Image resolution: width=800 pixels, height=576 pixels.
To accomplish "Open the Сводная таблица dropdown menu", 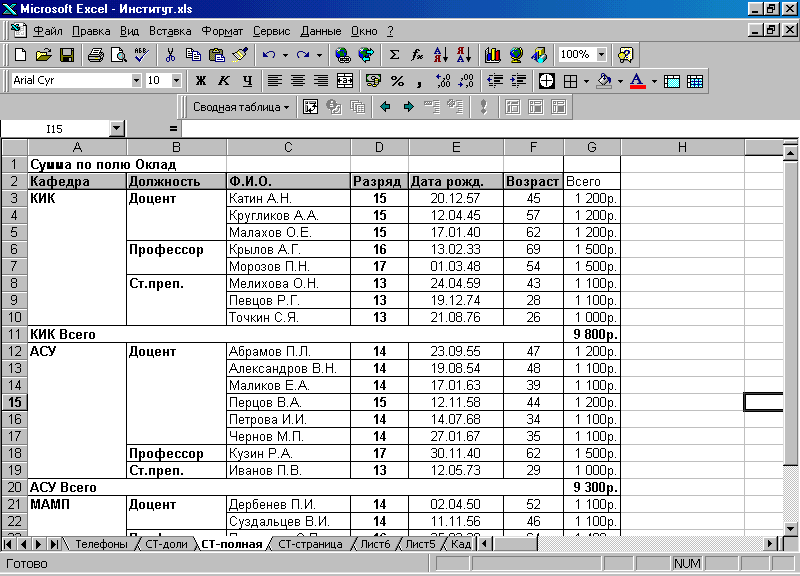I will point(241,107).
